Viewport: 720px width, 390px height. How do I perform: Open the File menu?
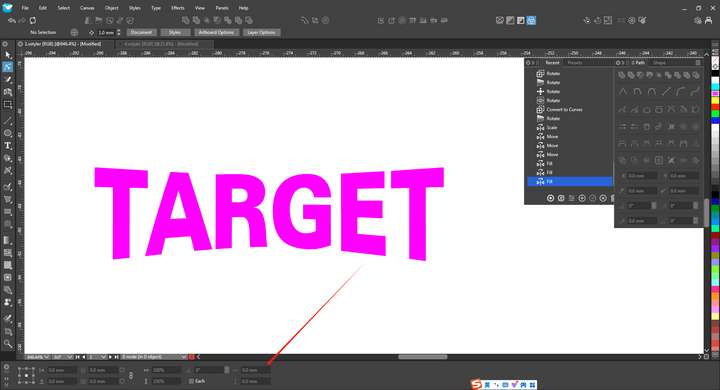point(25,8)
